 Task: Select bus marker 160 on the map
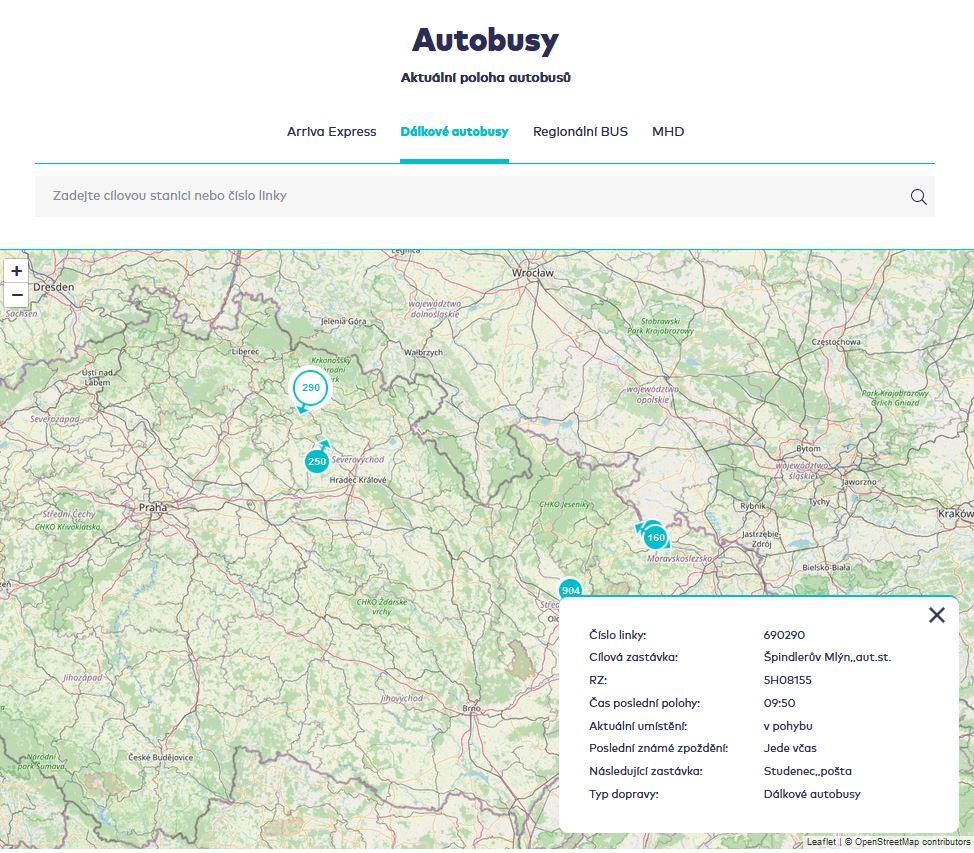[656, 537]
